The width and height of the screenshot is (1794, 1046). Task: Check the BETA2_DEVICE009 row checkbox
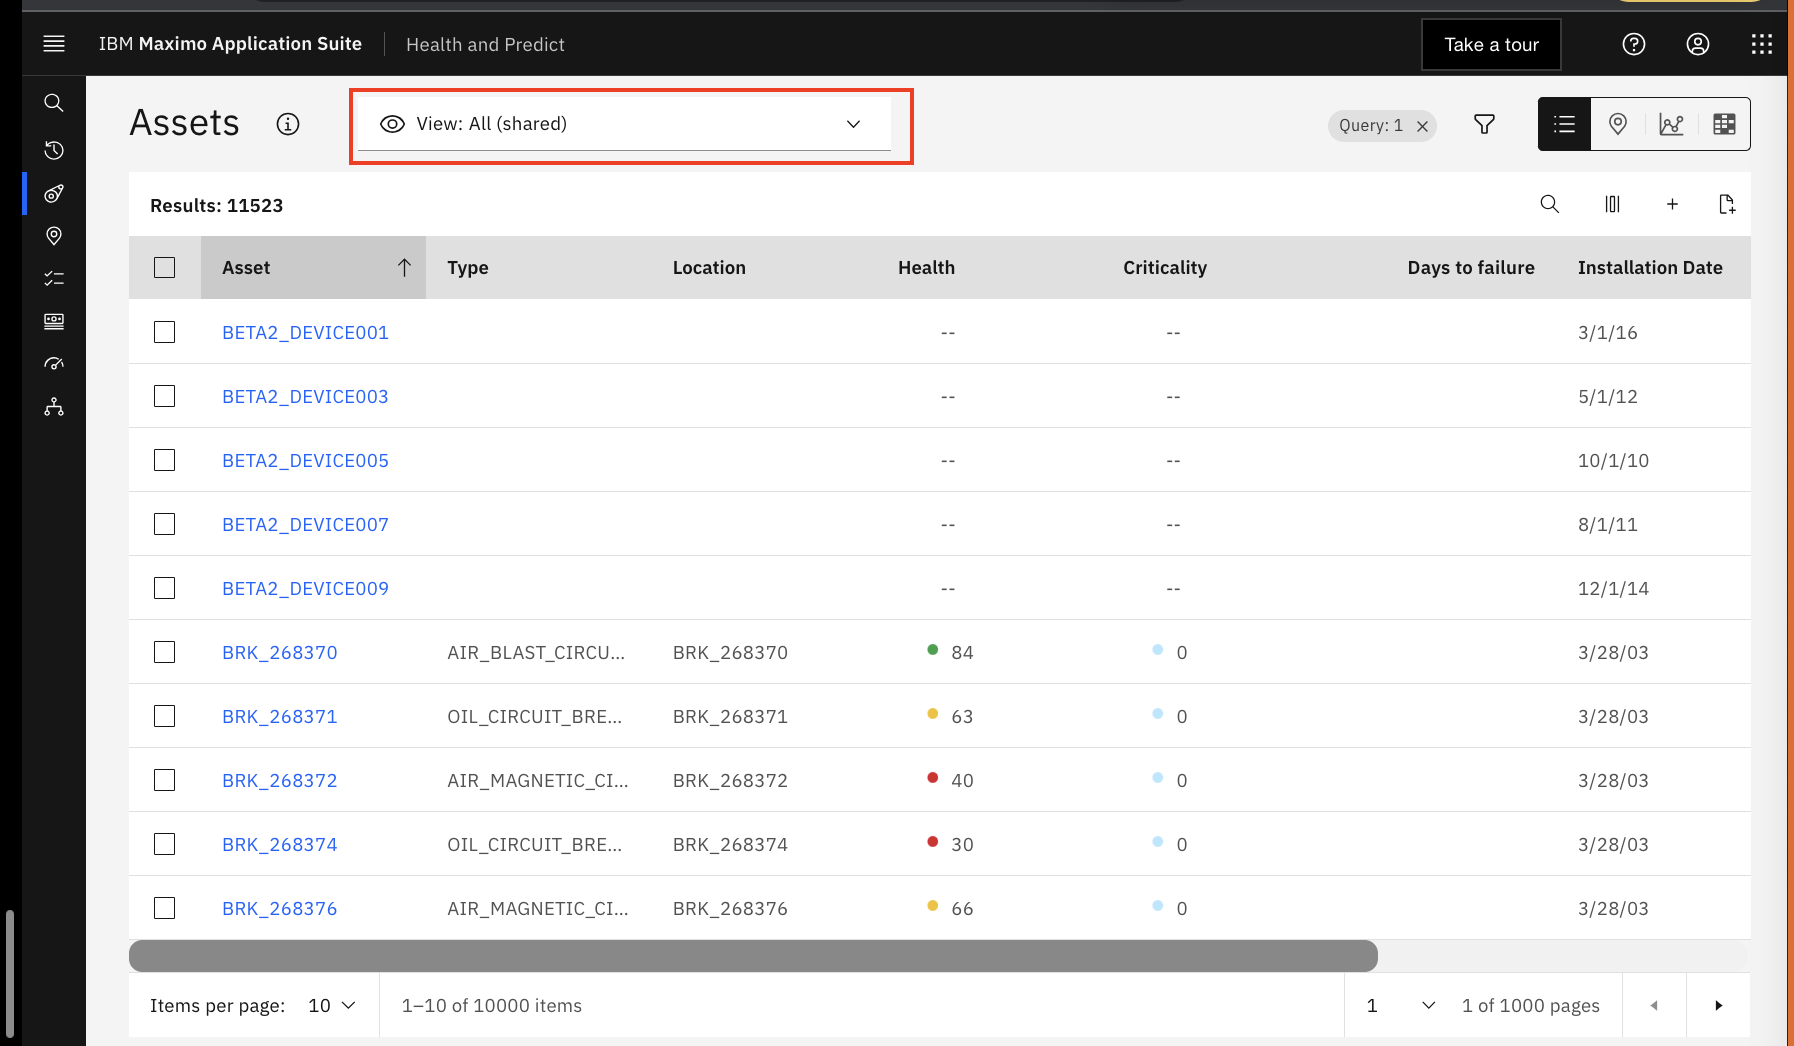coord(165,588)
